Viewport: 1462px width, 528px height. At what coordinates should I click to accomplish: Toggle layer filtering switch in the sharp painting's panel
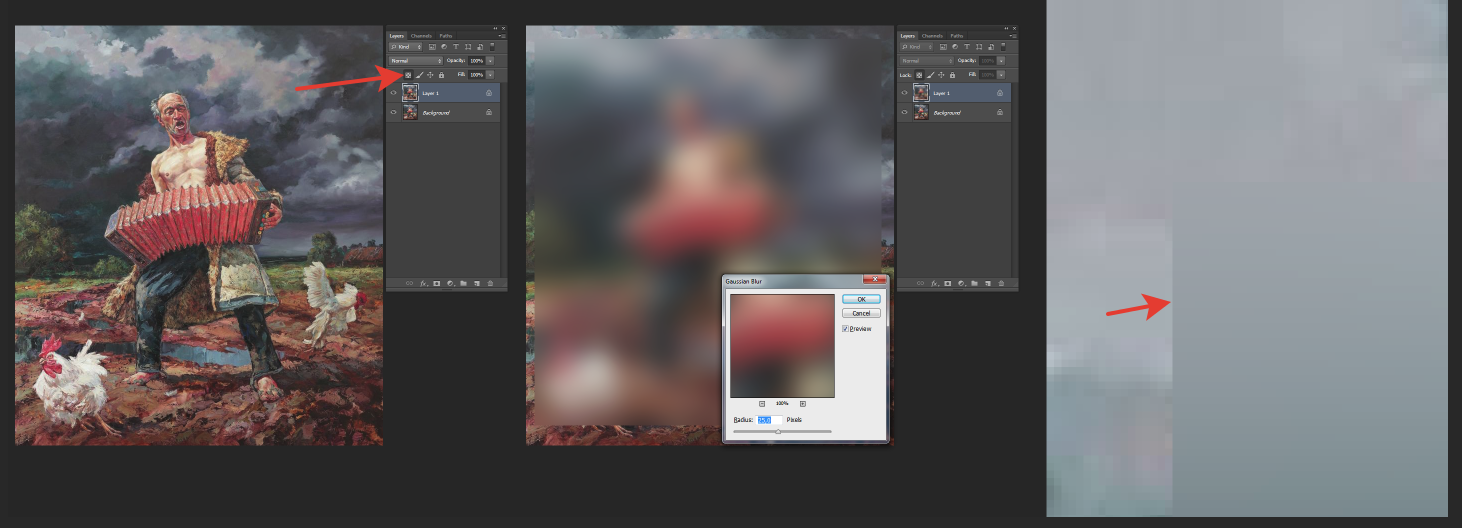pos(492,46)
